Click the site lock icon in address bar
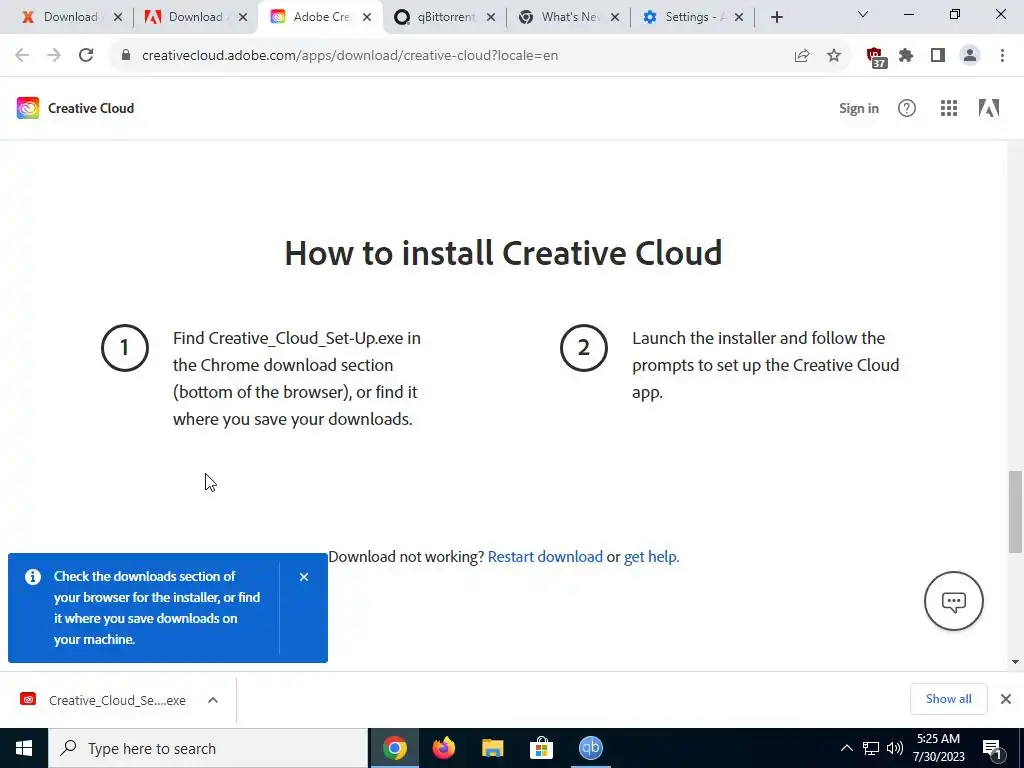 [x=126, y=56]
